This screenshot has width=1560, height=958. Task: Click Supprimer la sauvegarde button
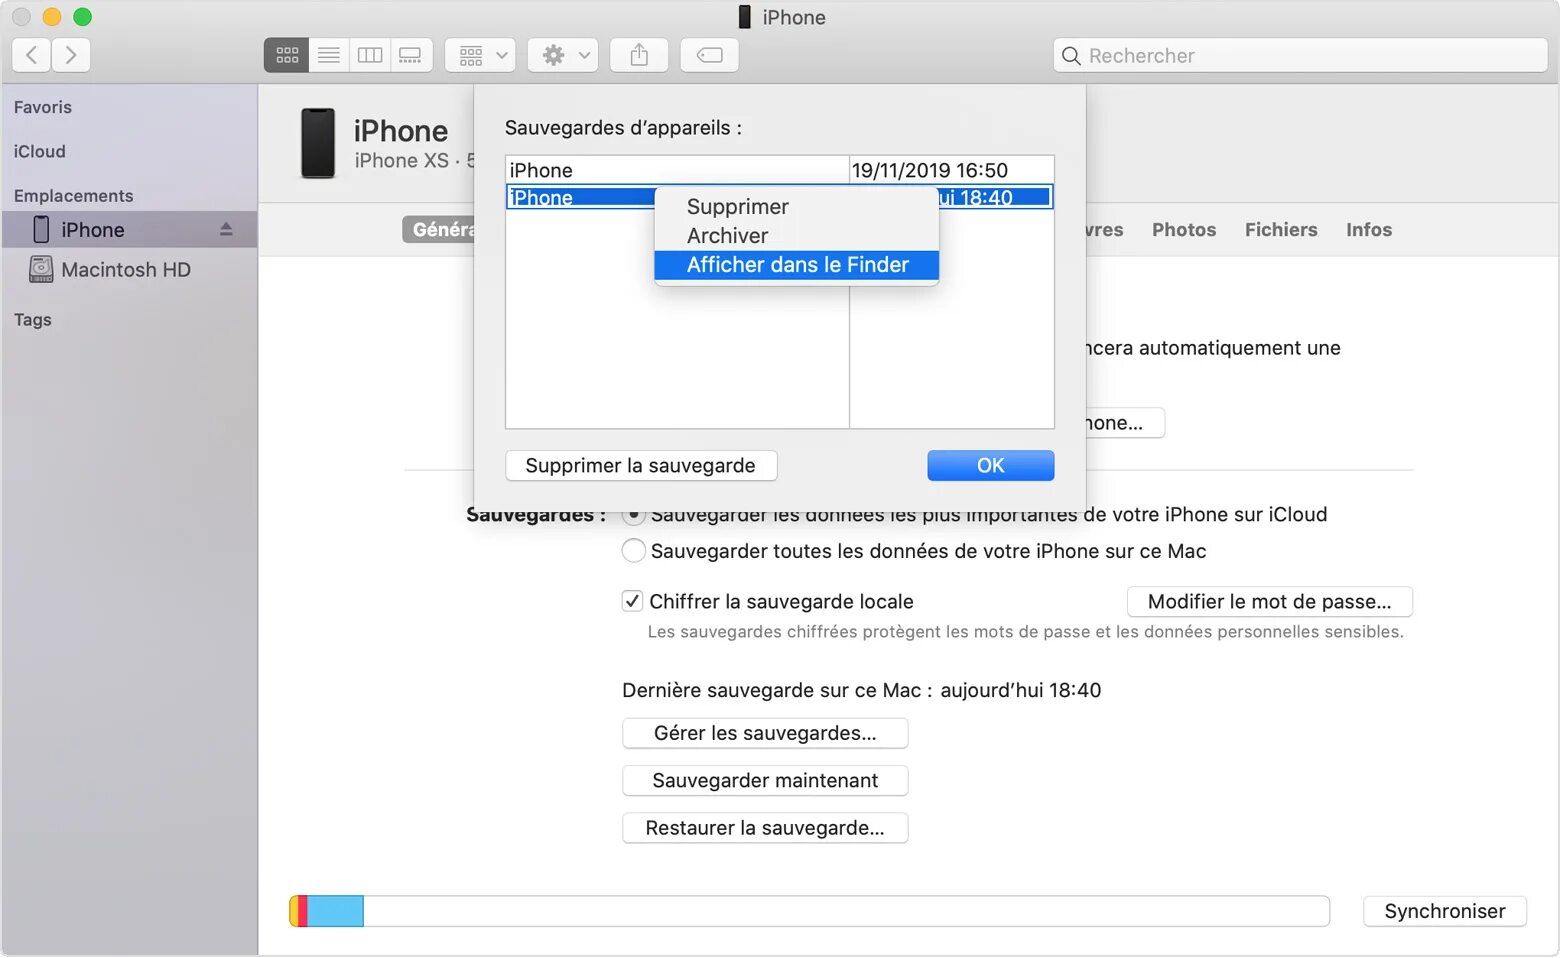(641, 466)
